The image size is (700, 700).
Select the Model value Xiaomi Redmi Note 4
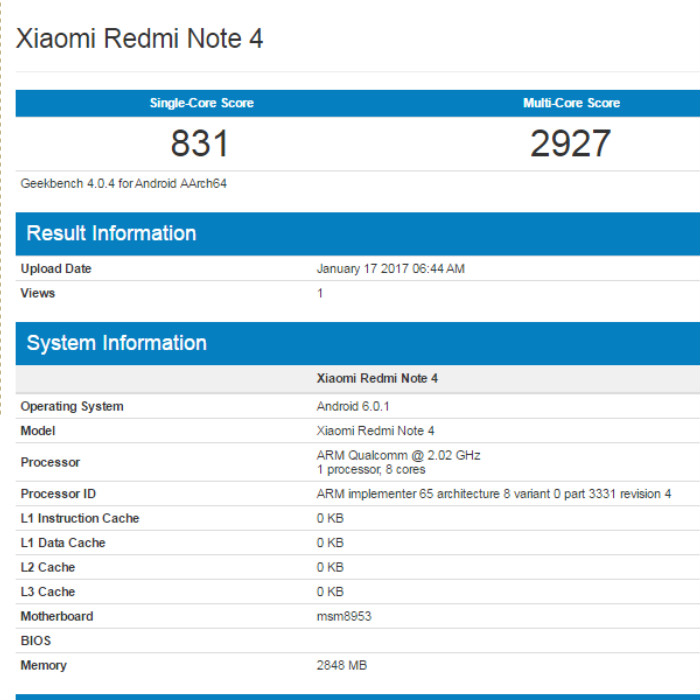tap(375, 431)
